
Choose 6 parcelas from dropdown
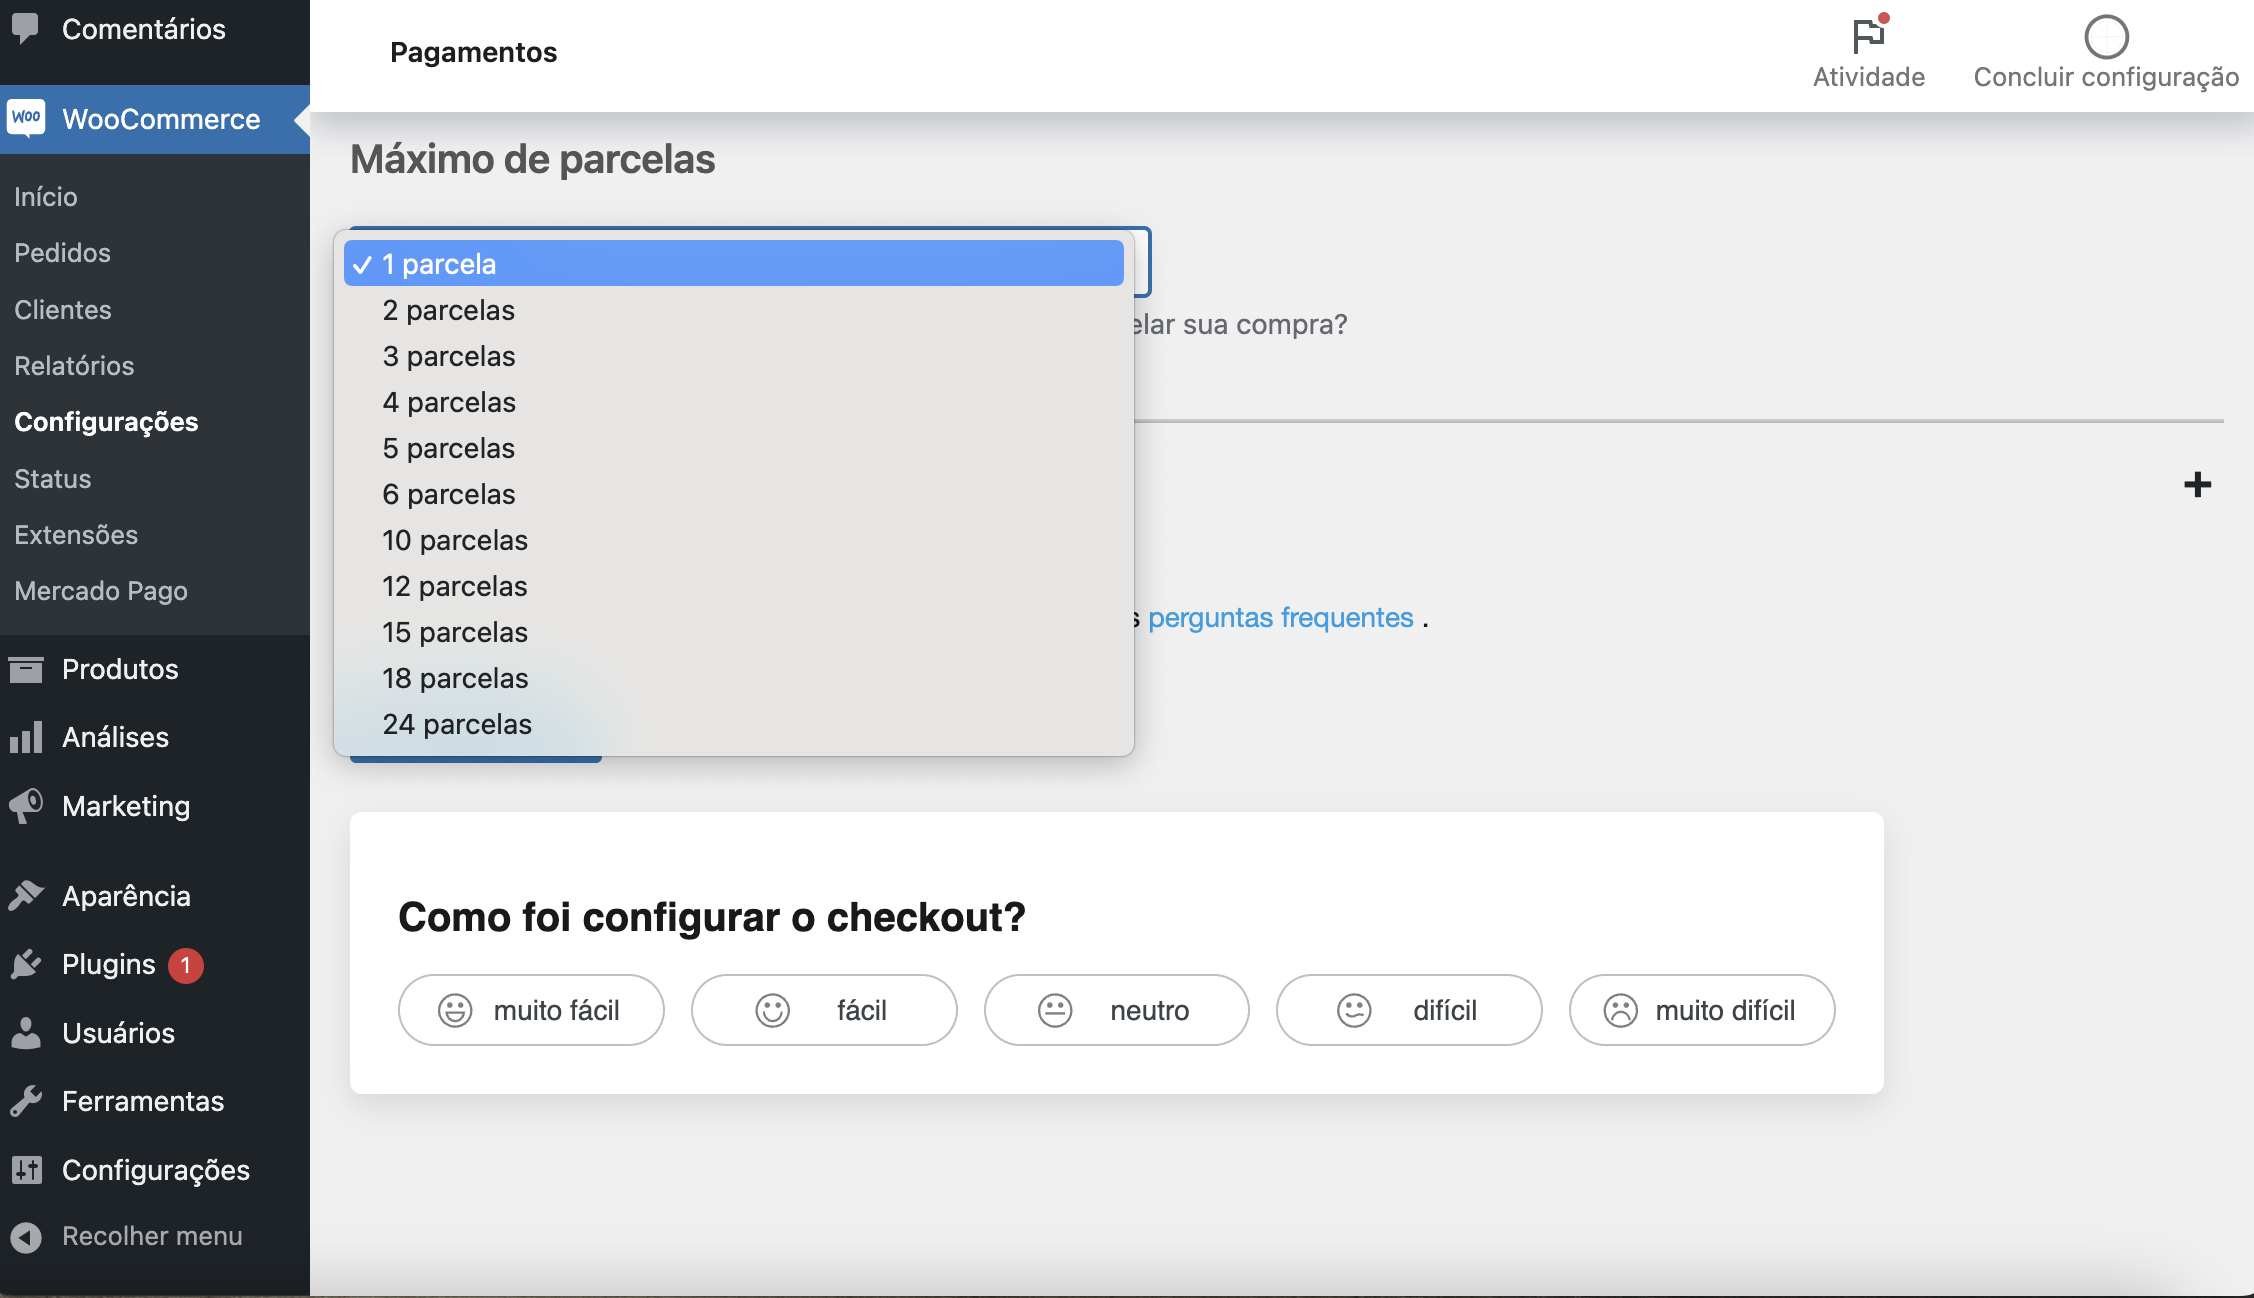tap(734, 494)
